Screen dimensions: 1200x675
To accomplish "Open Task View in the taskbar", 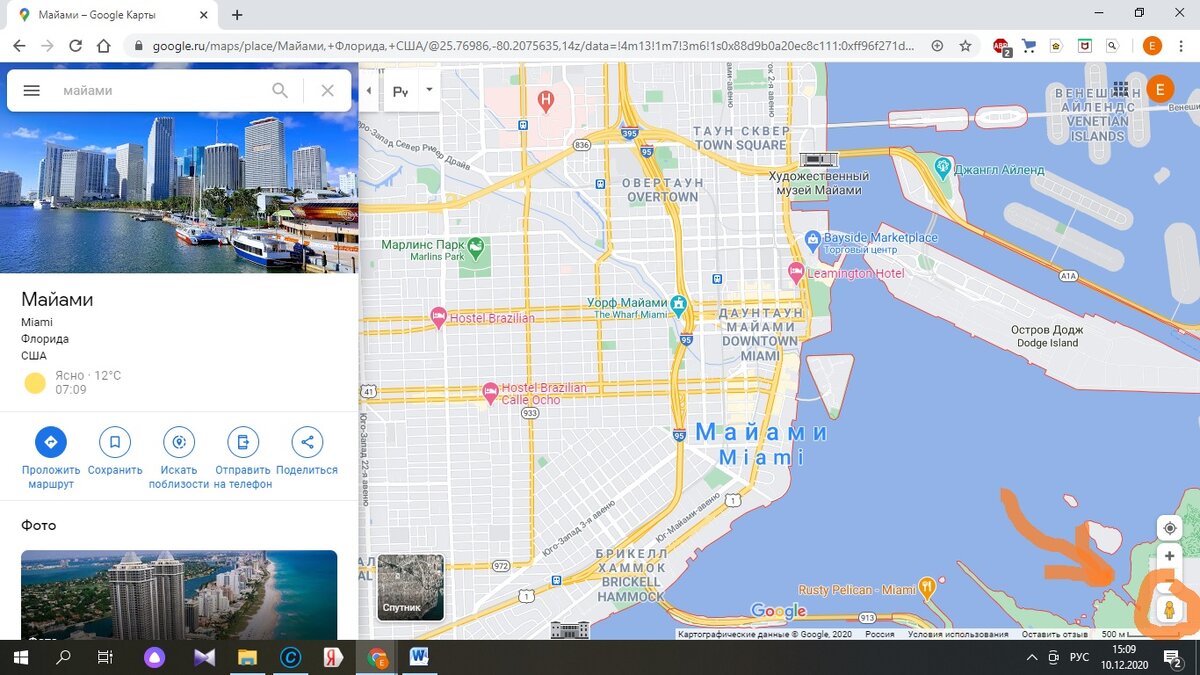I will tap(105, 658).
